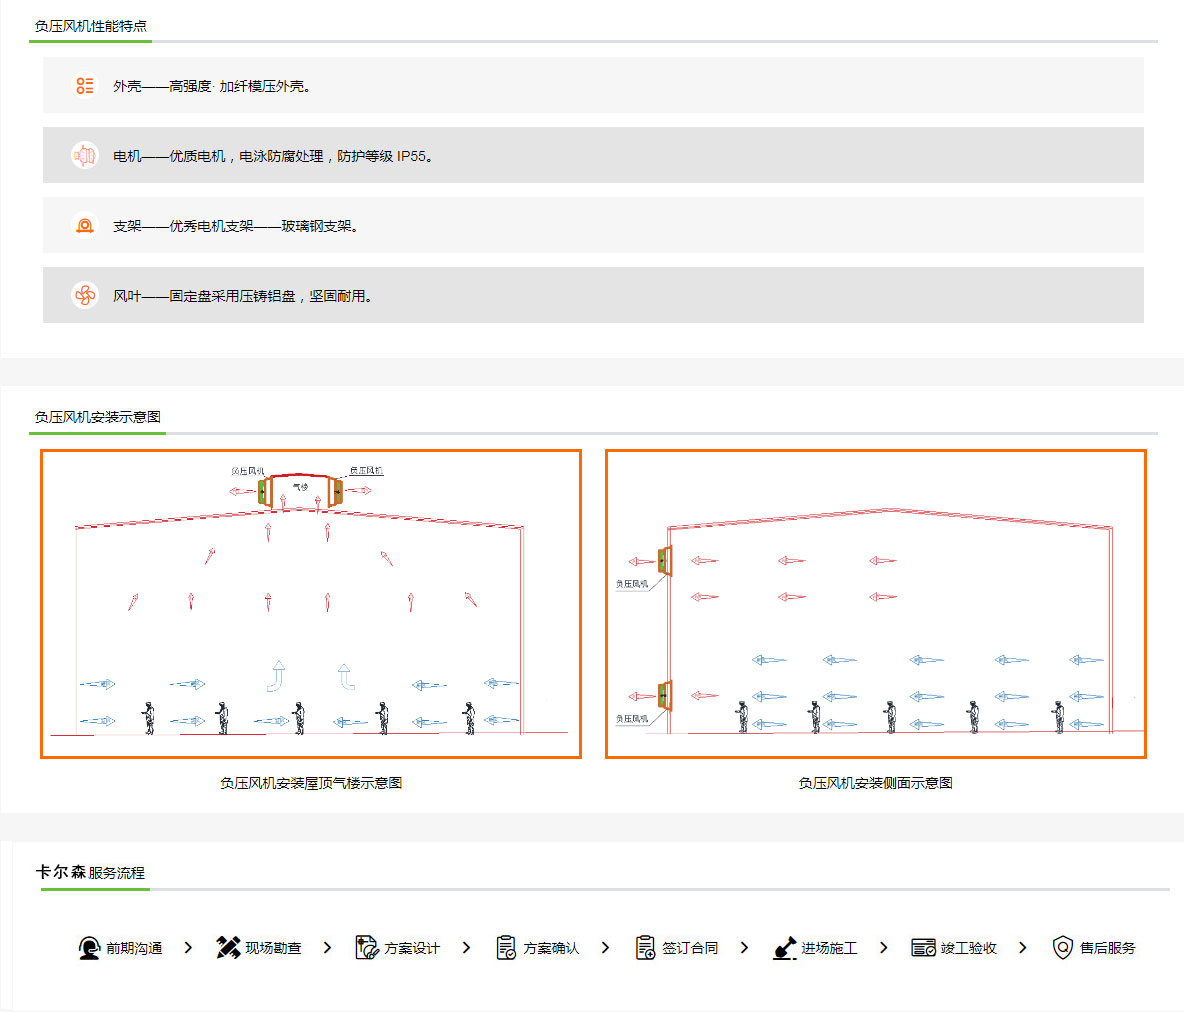Open the side installation diagram image
Viewport: 1184px width, 1012px height.
(x=876, y=604)
